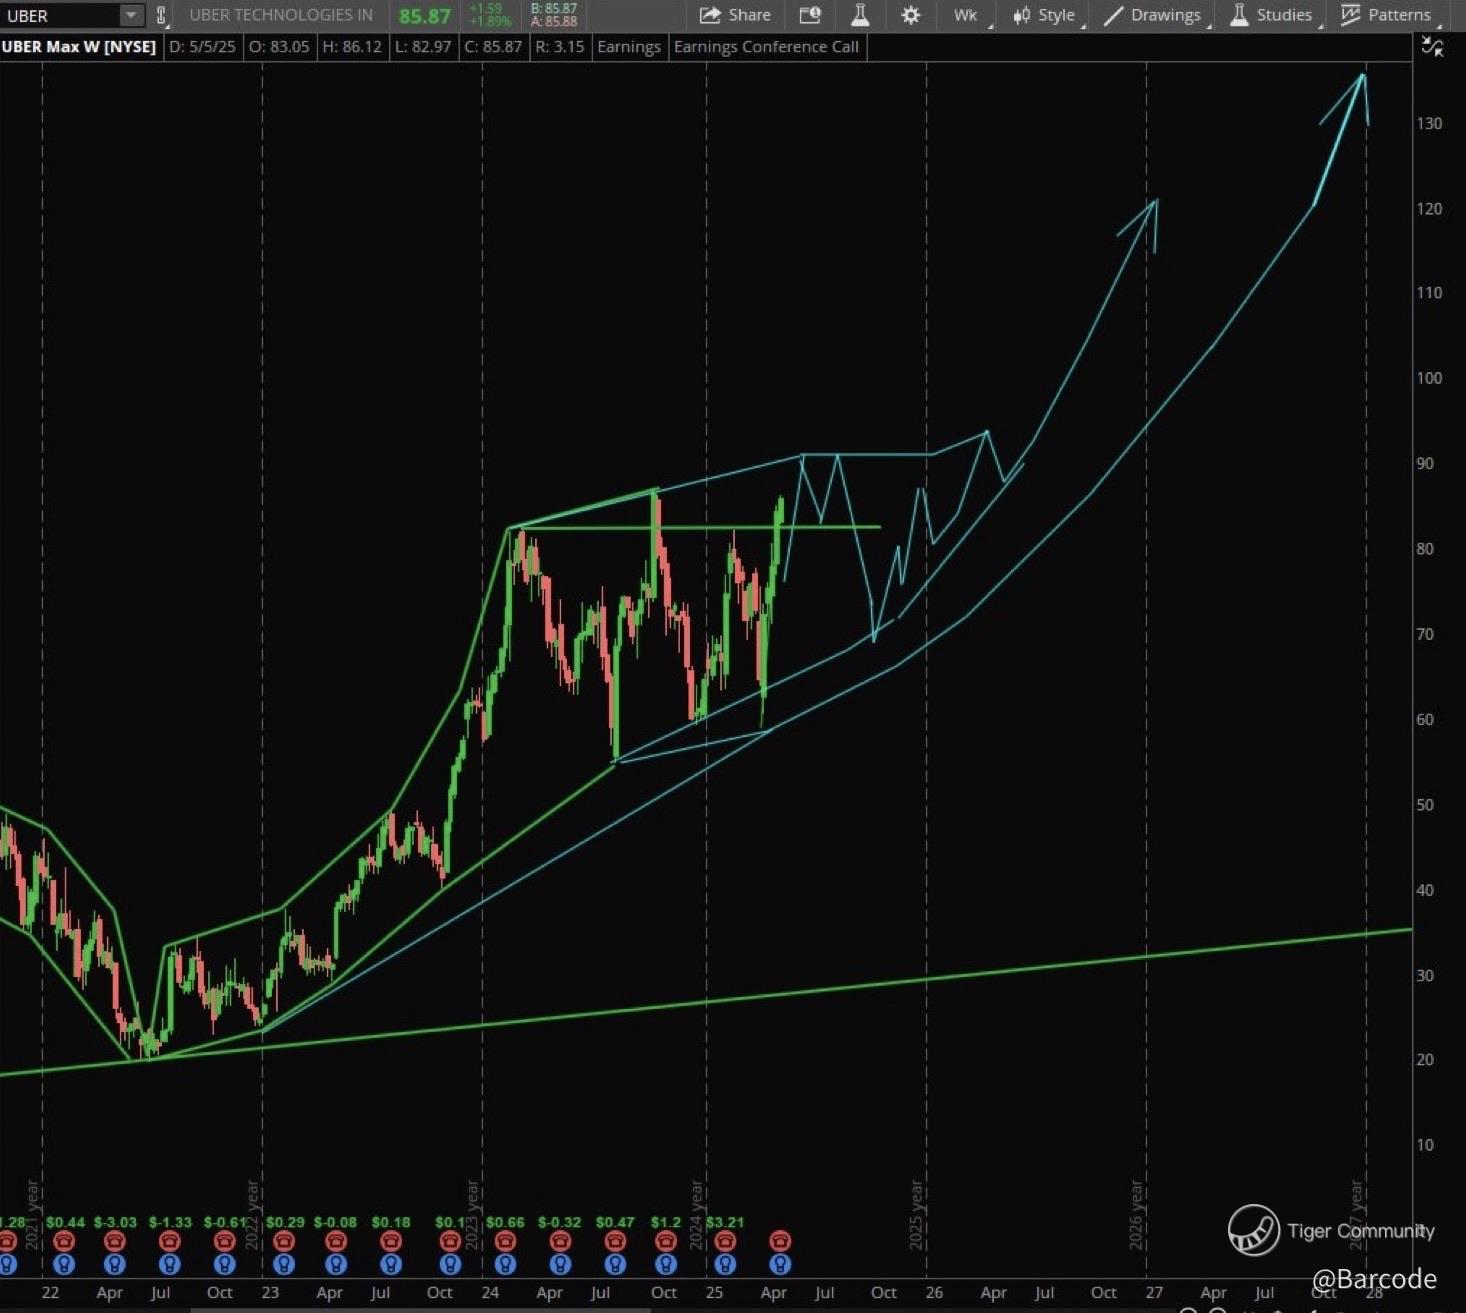Image resolution: width=1466 pixels, height=1313 pixels.
Task: Click the blue bulb icon under $0.66
Action: (x=505, y=1264)
